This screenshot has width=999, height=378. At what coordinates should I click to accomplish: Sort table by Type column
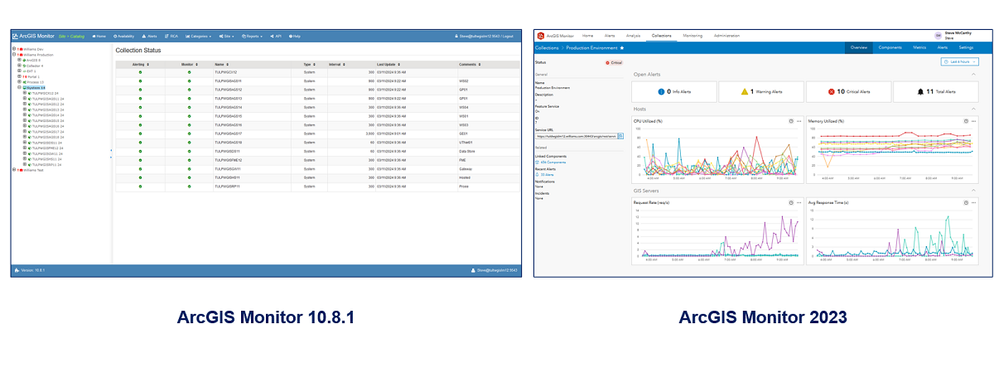point(309,64)
